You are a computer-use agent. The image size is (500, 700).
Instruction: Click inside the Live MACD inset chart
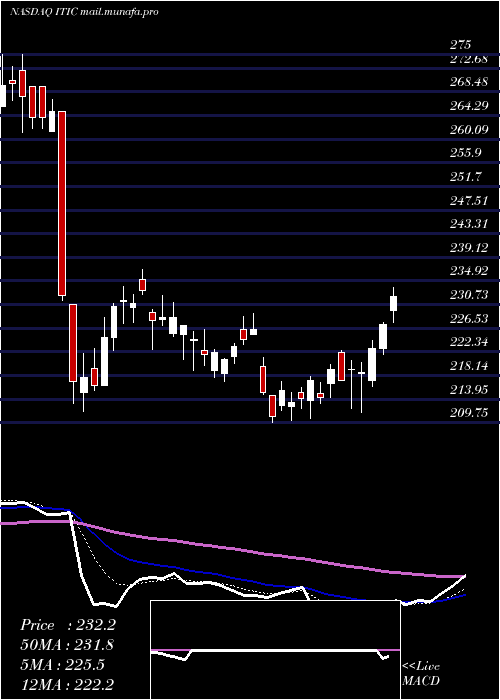[x=275, y=650]
